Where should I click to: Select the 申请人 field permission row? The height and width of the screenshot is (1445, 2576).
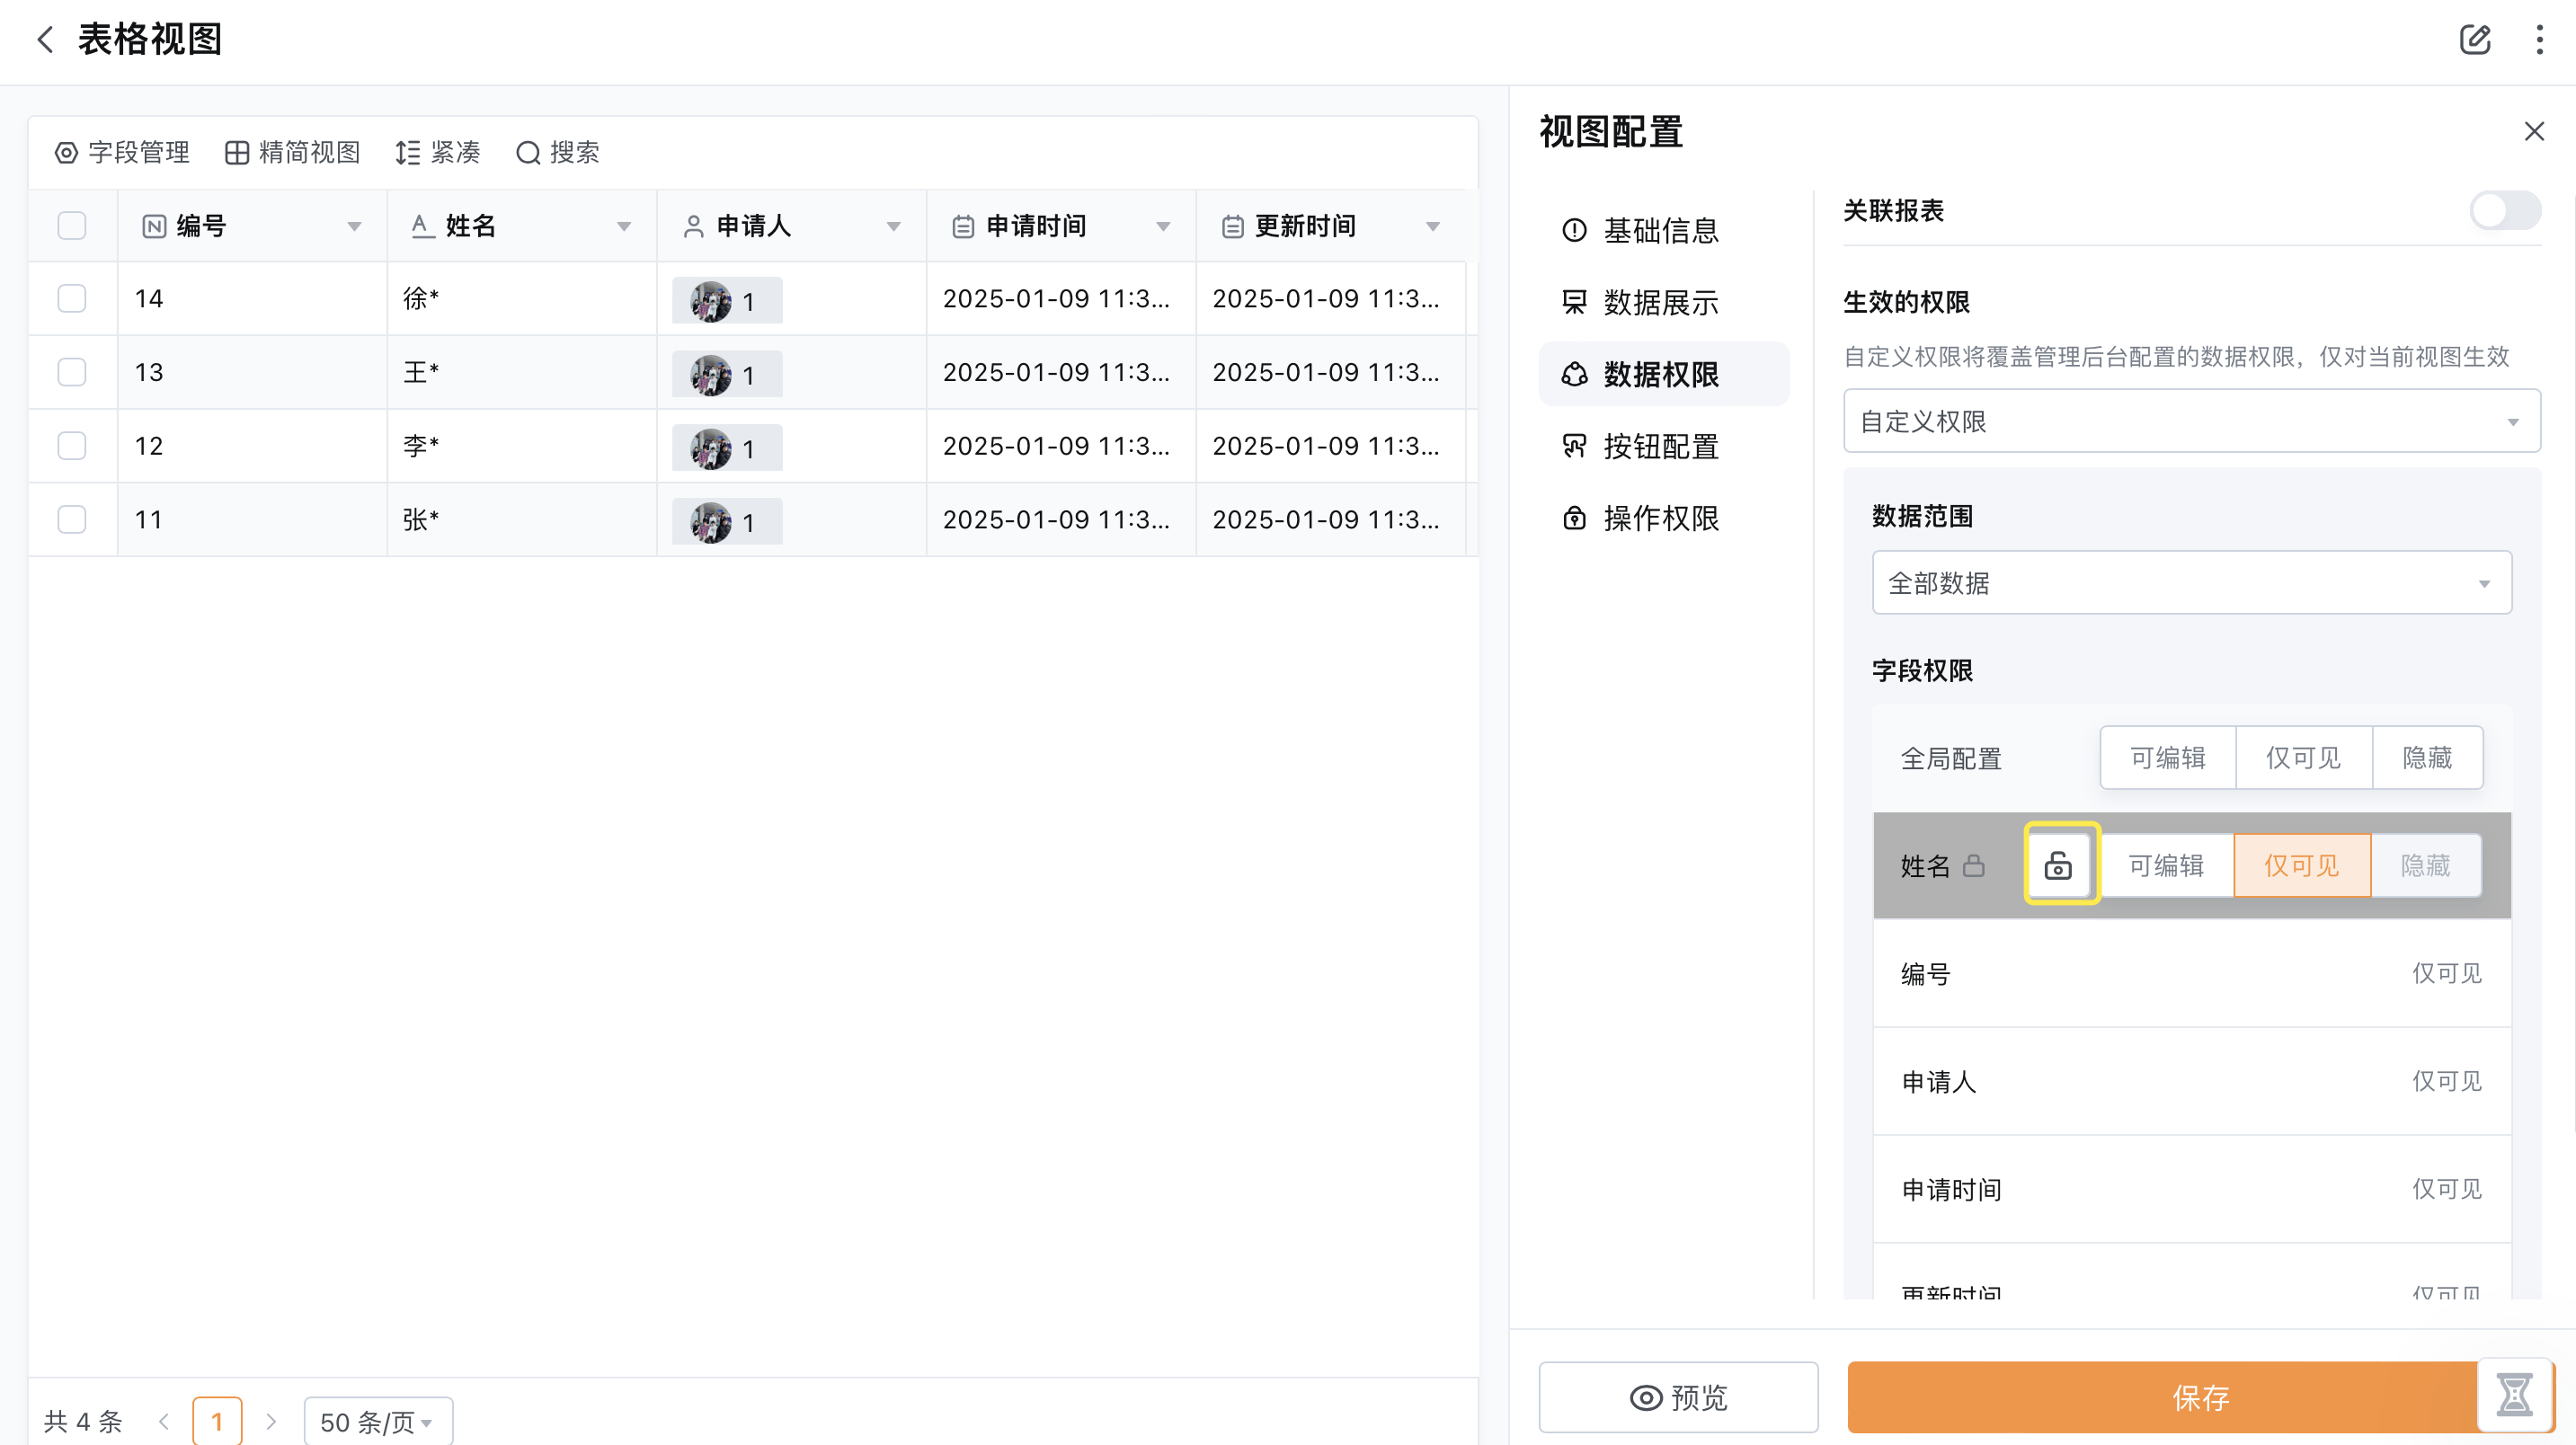(2191, 1081)
